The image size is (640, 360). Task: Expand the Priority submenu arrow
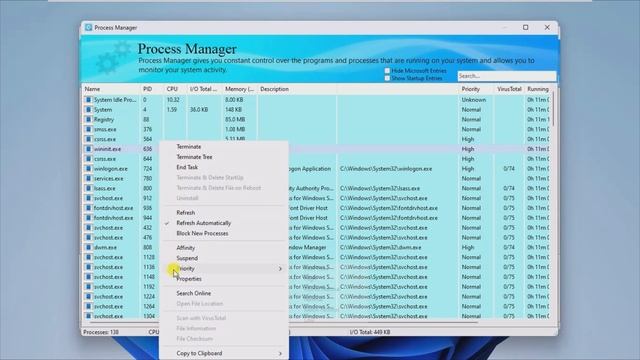pos(280,269)
